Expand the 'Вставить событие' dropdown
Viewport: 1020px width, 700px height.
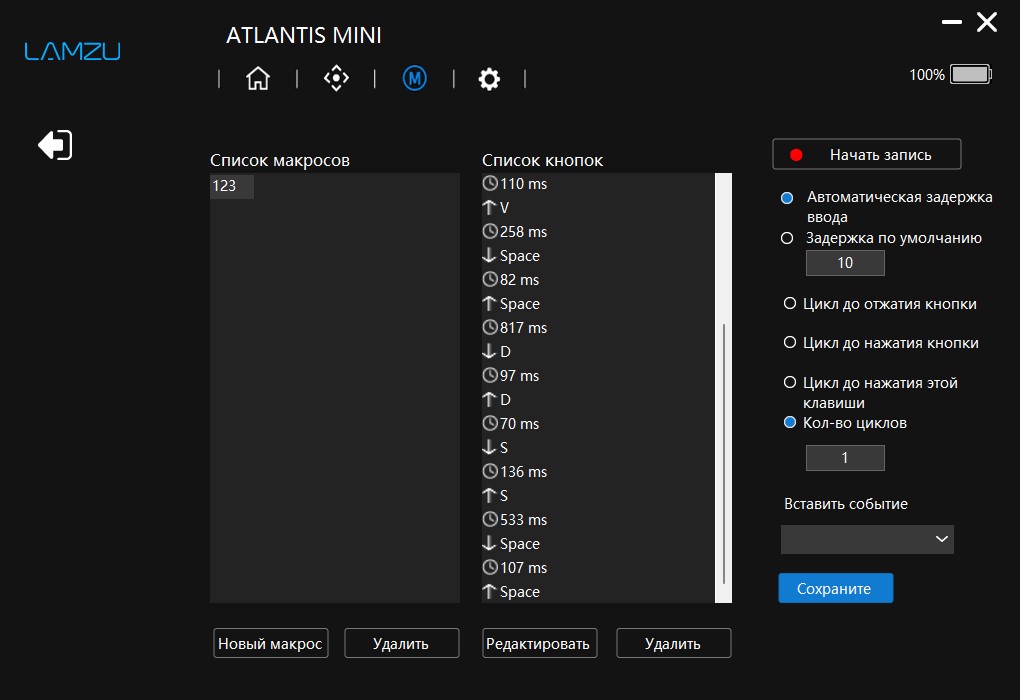[867, 539]
